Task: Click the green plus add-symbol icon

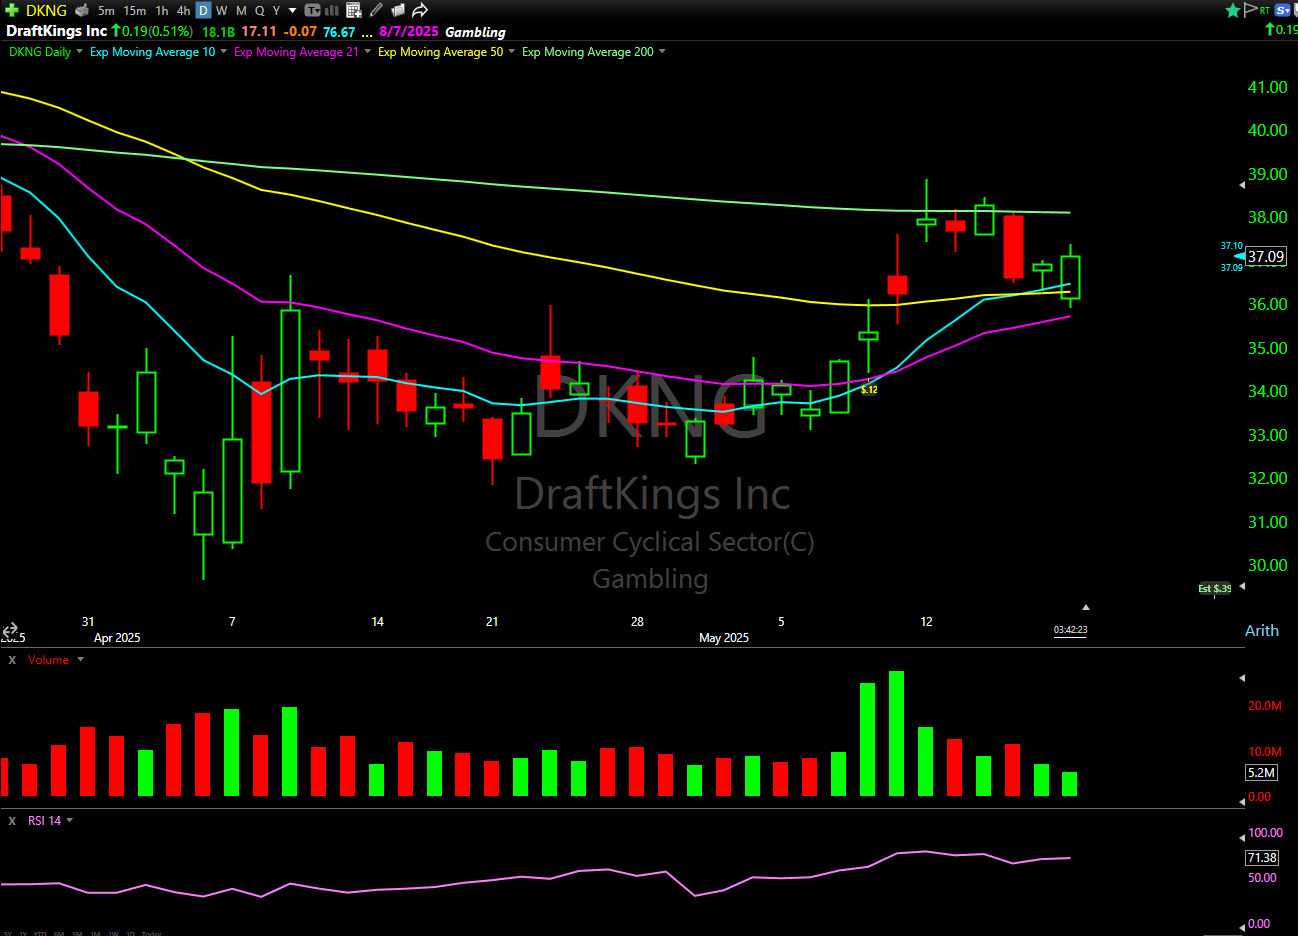Action: pyautogui.click(x=12, y=10)
